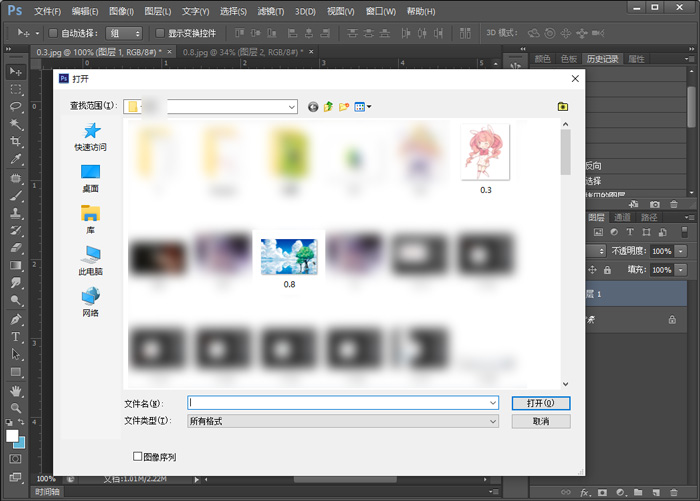The width and height of the screenshot is (700, 501).
Task: Toggle lock-all icon in Layers panel
Action: (607, 270)
